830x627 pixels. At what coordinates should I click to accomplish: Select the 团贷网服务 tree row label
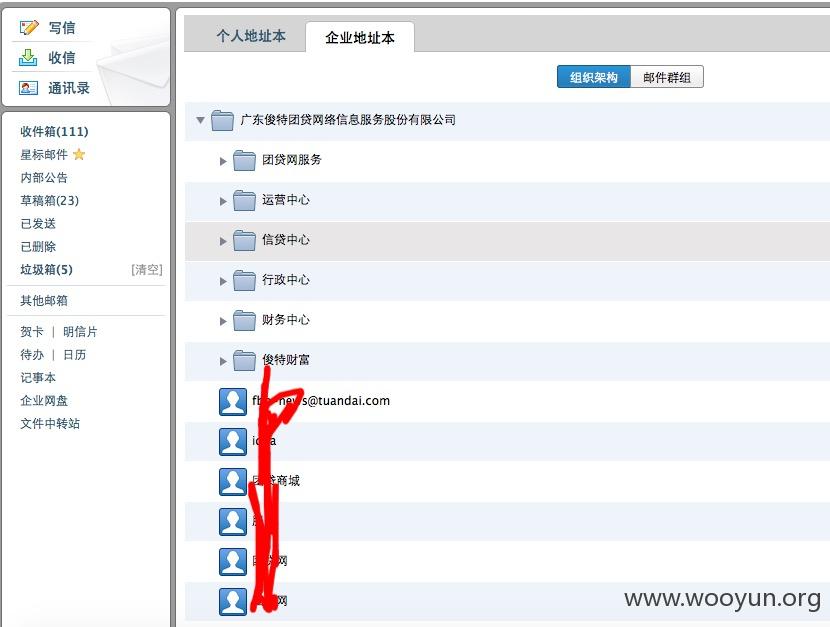292,160
